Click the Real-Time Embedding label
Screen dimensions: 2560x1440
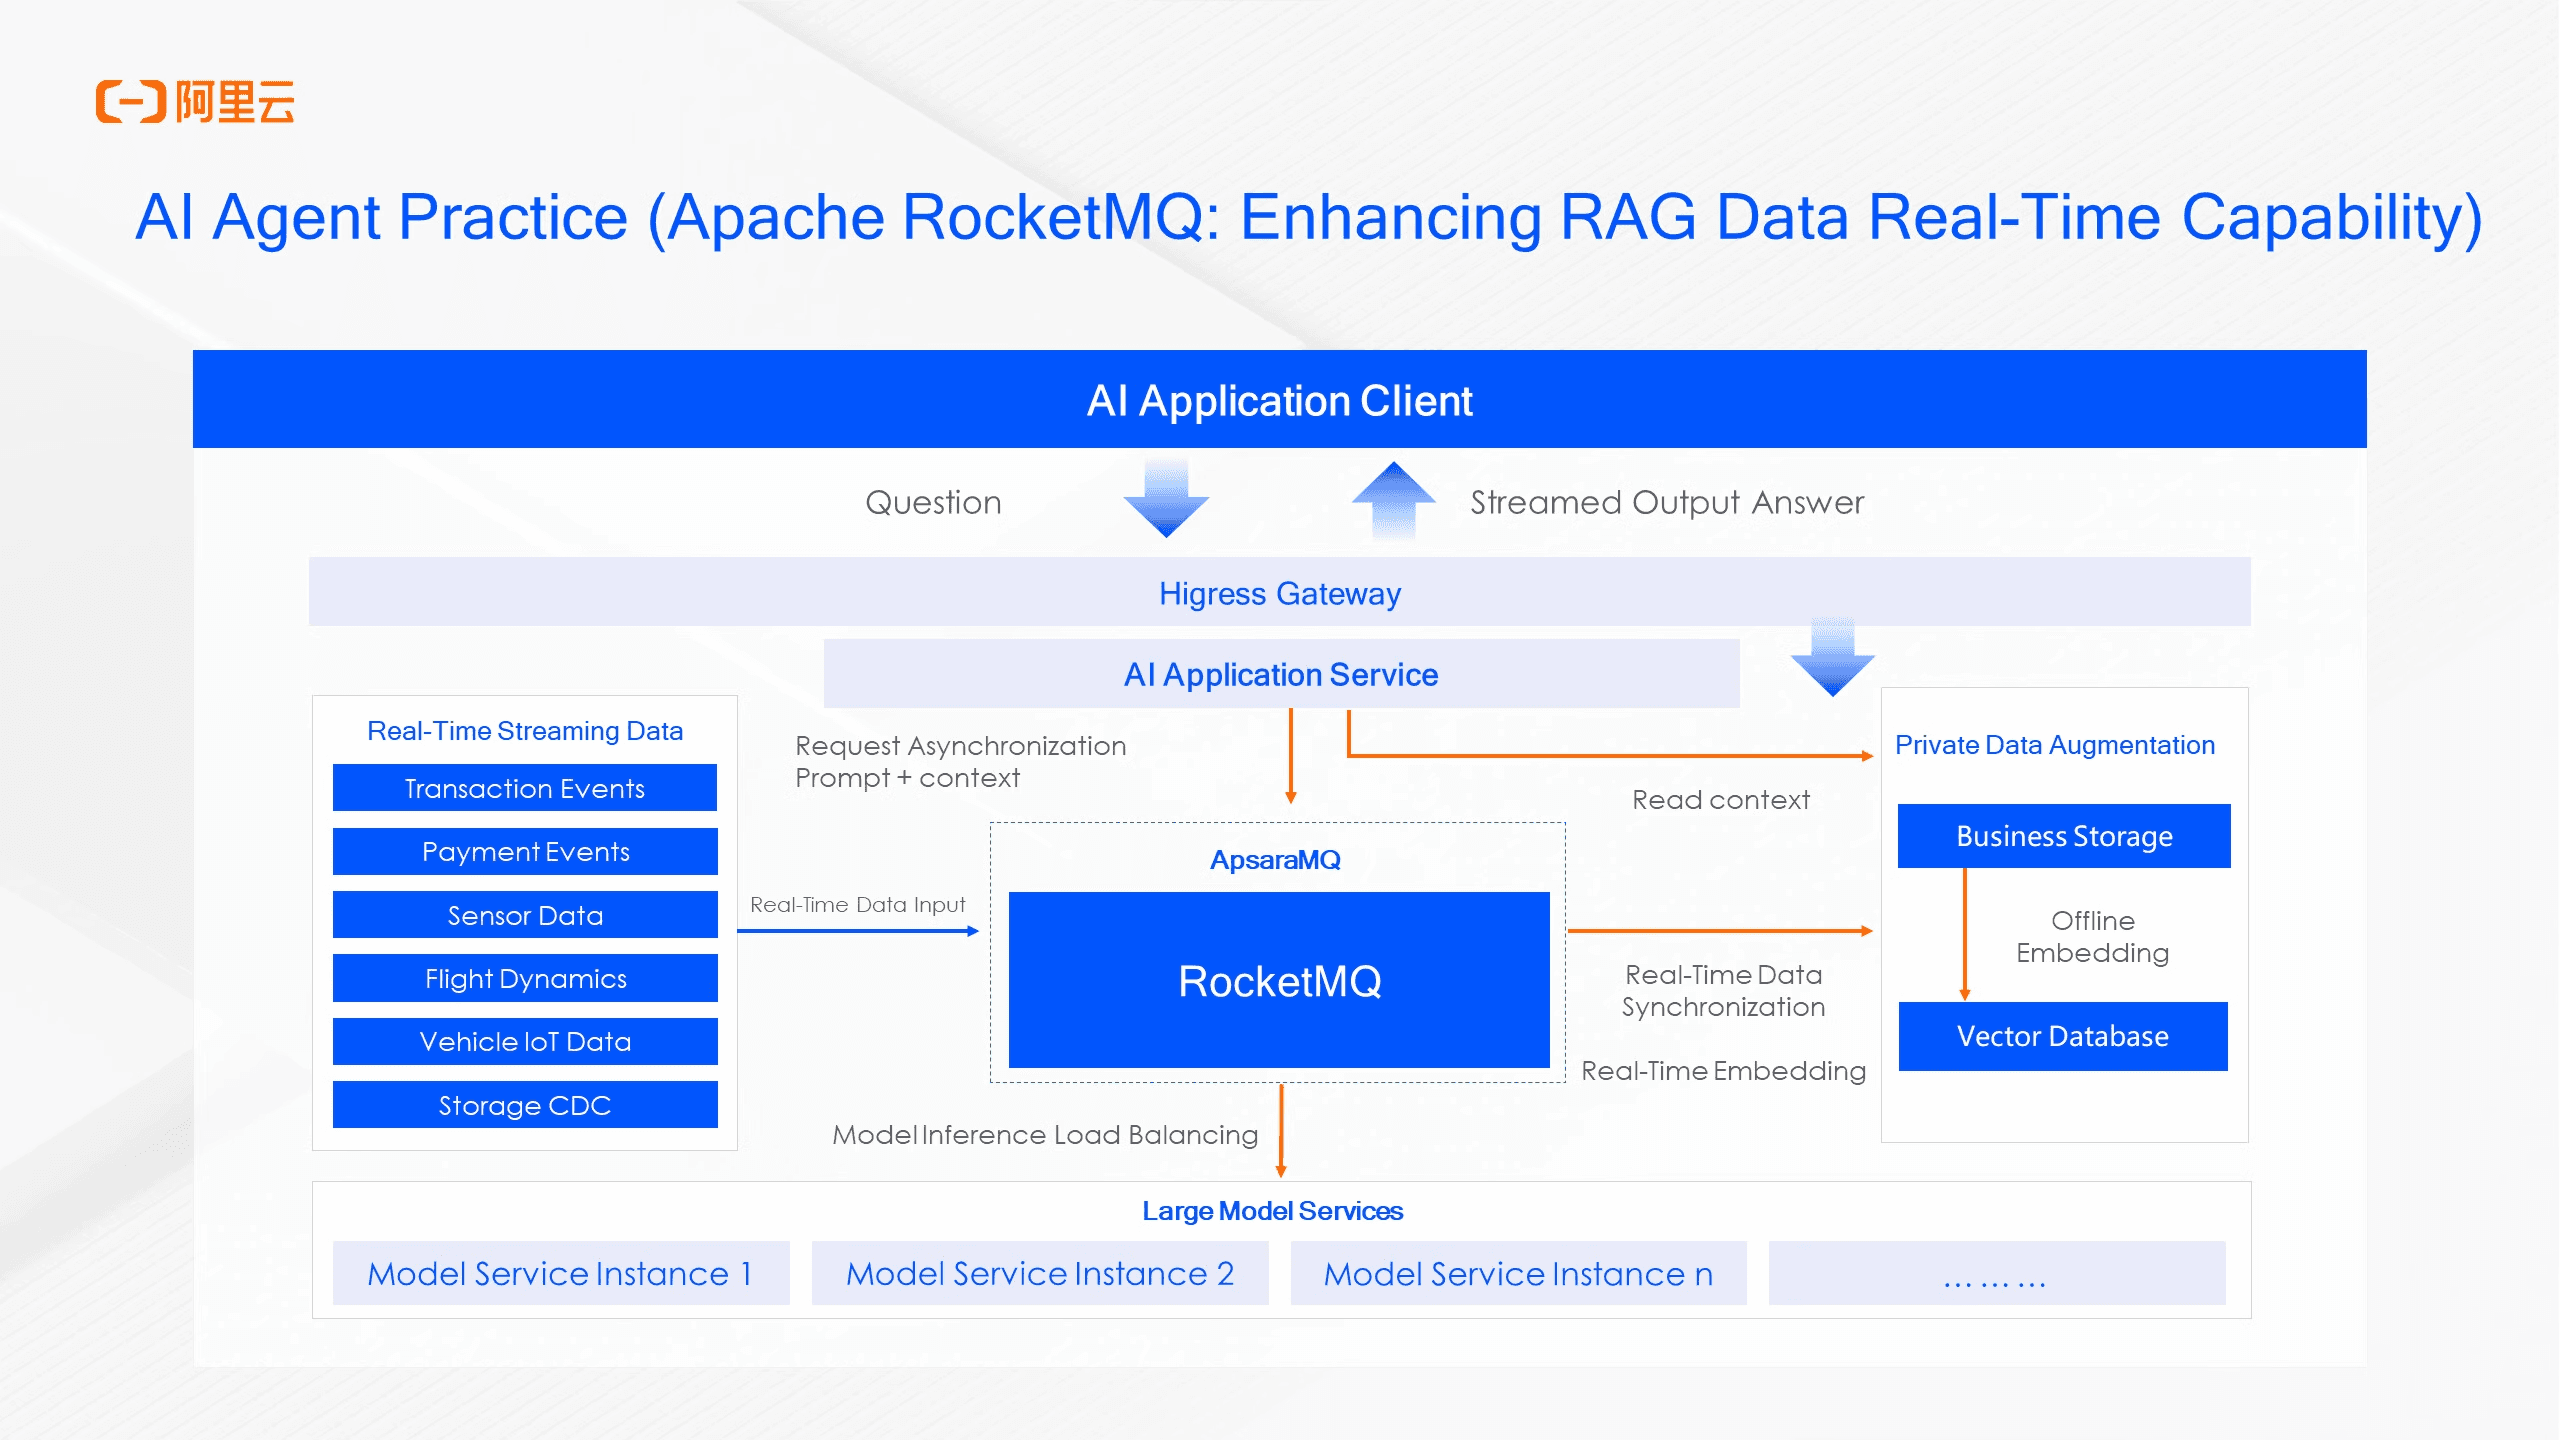tap(1724, 1071)
